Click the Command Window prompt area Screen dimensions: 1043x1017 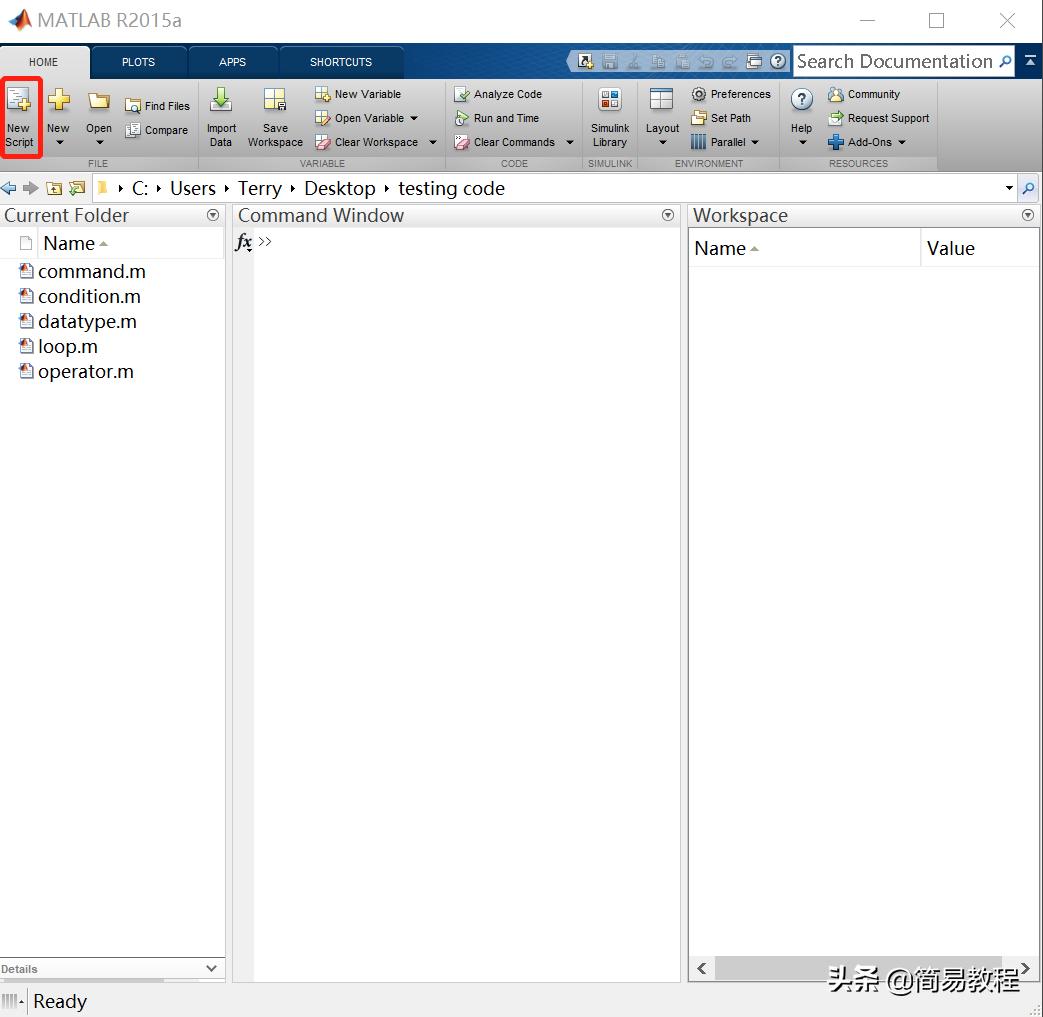coord(466,242)
